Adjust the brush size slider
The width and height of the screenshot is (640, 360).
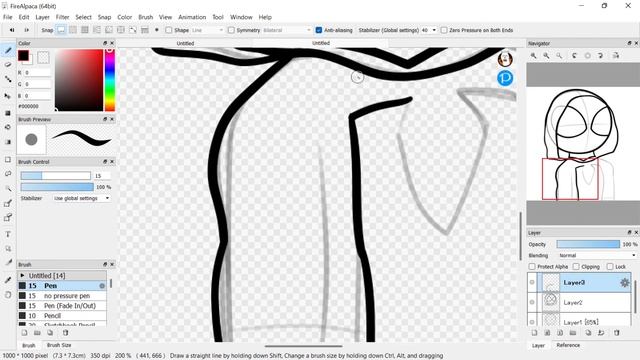[x=56, y=176]
